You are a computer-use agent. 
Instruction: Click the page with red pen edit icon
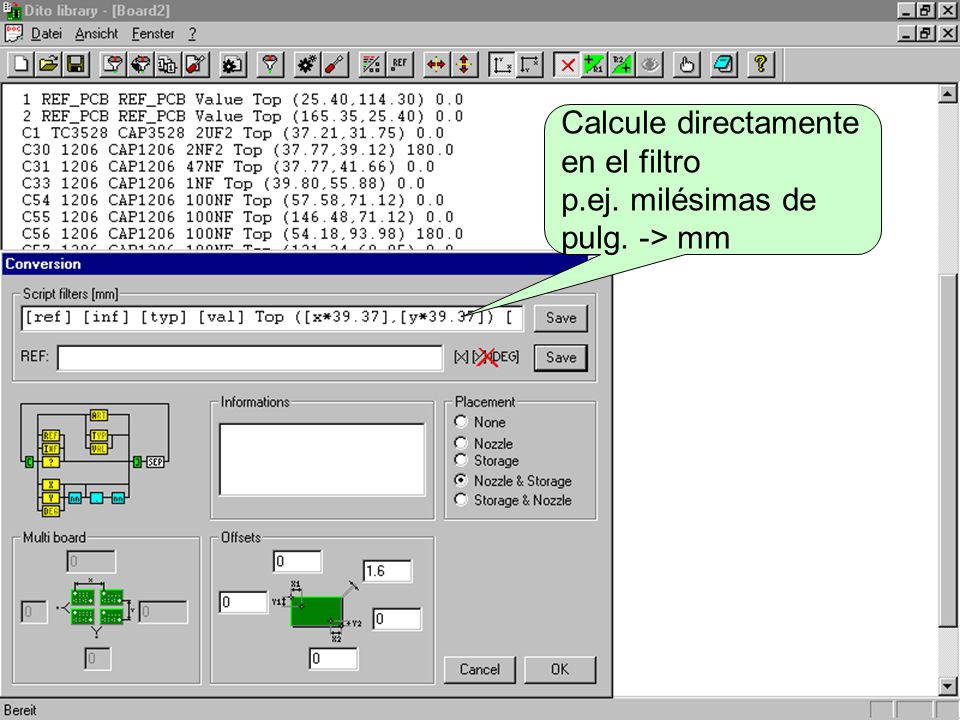[x=195, y=64]
